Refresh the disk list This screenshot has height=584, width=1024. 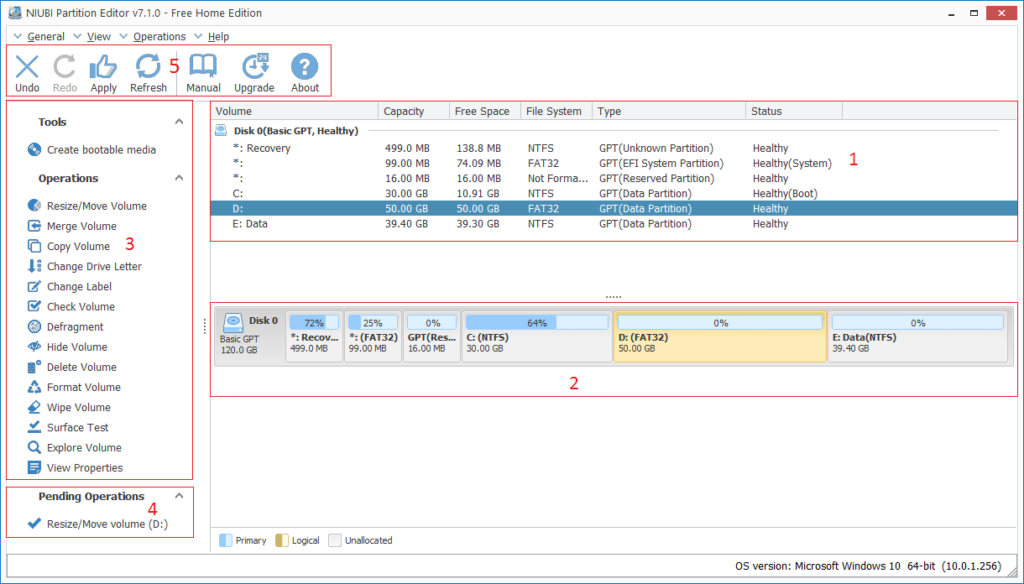pos(148,67)
